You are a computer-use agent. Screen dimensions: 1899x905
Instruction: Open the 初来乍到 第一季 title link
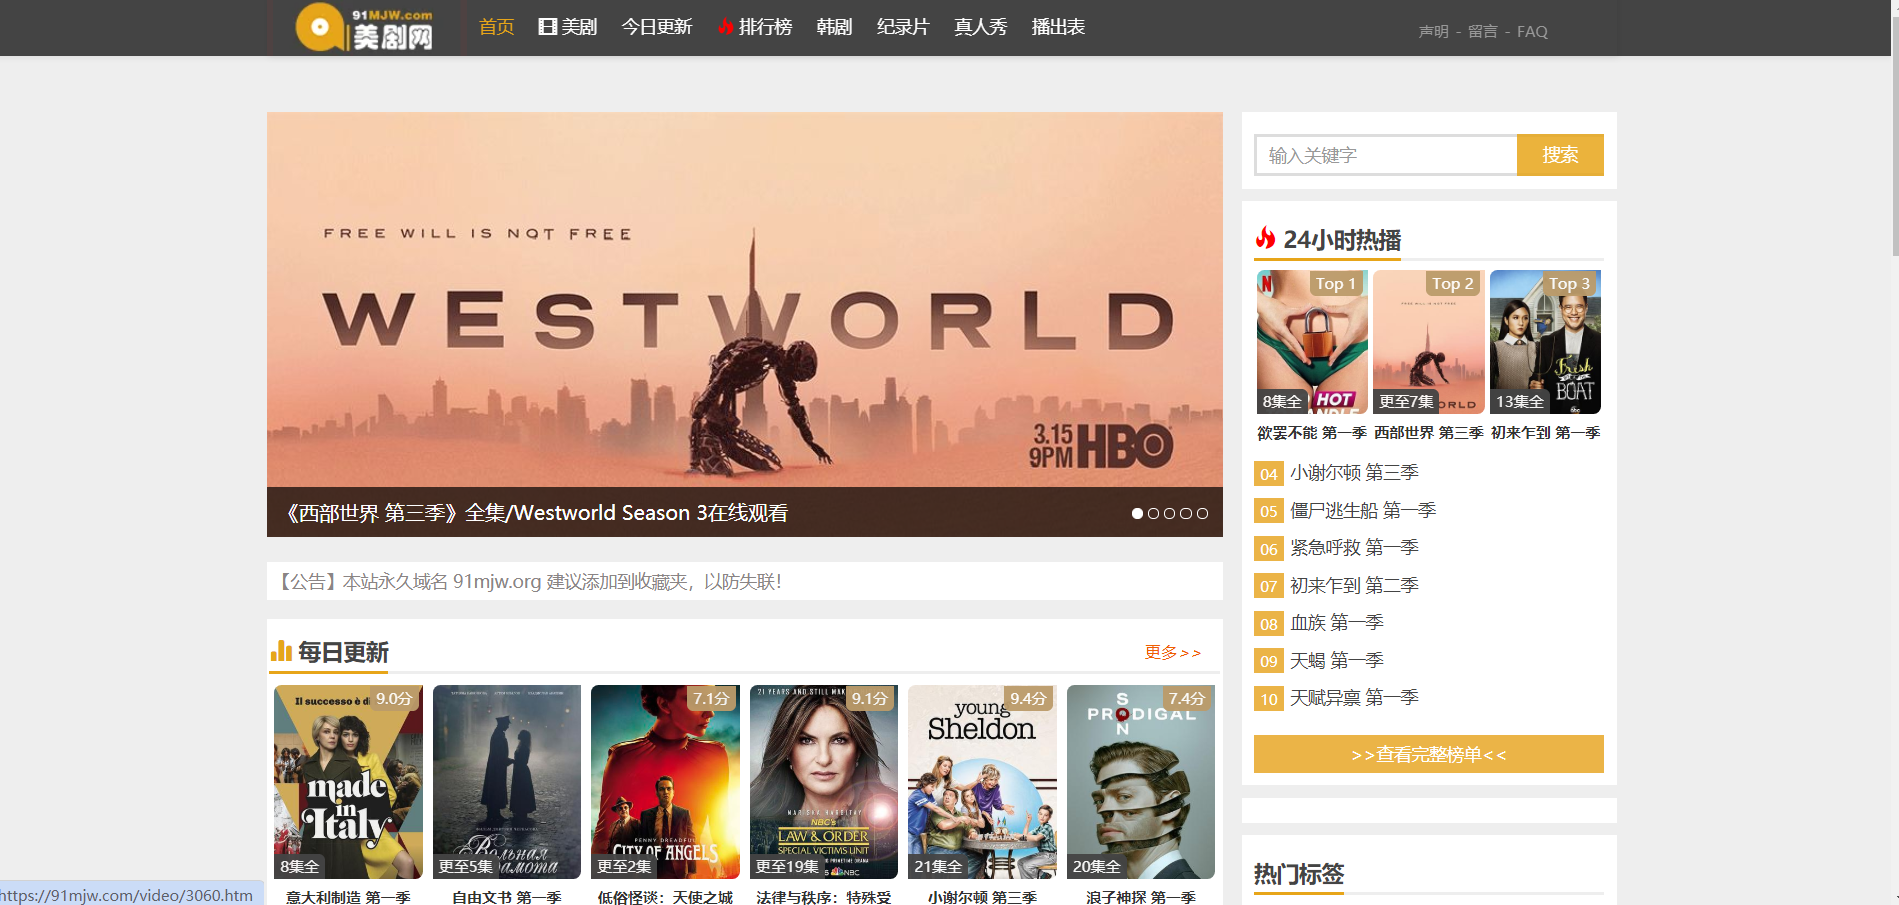(1546, 433)
